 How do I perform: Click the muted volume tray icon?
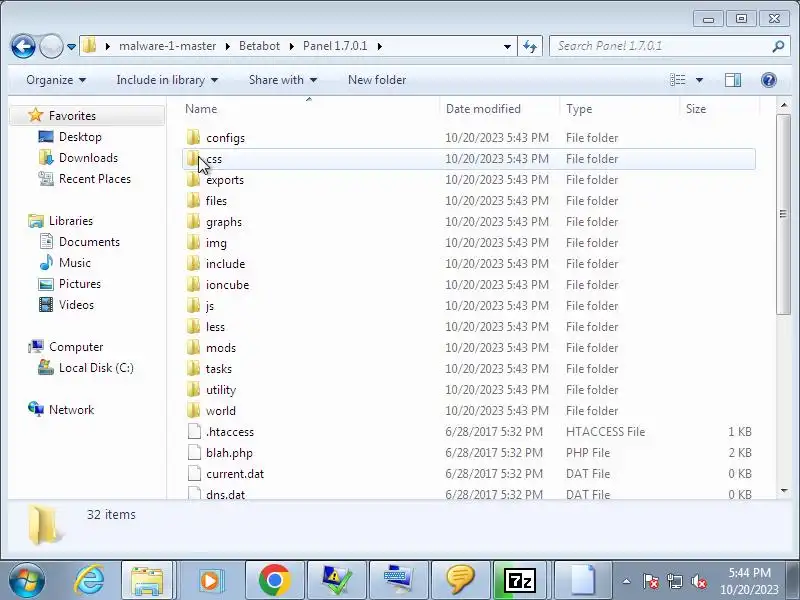pyautogui.click(x=699, y=581)
